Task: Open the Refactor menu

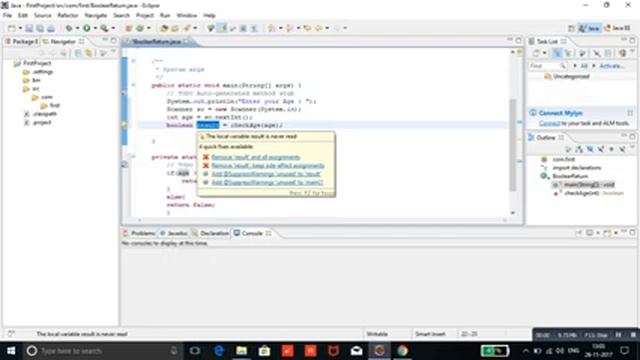Action: point(68,16)
